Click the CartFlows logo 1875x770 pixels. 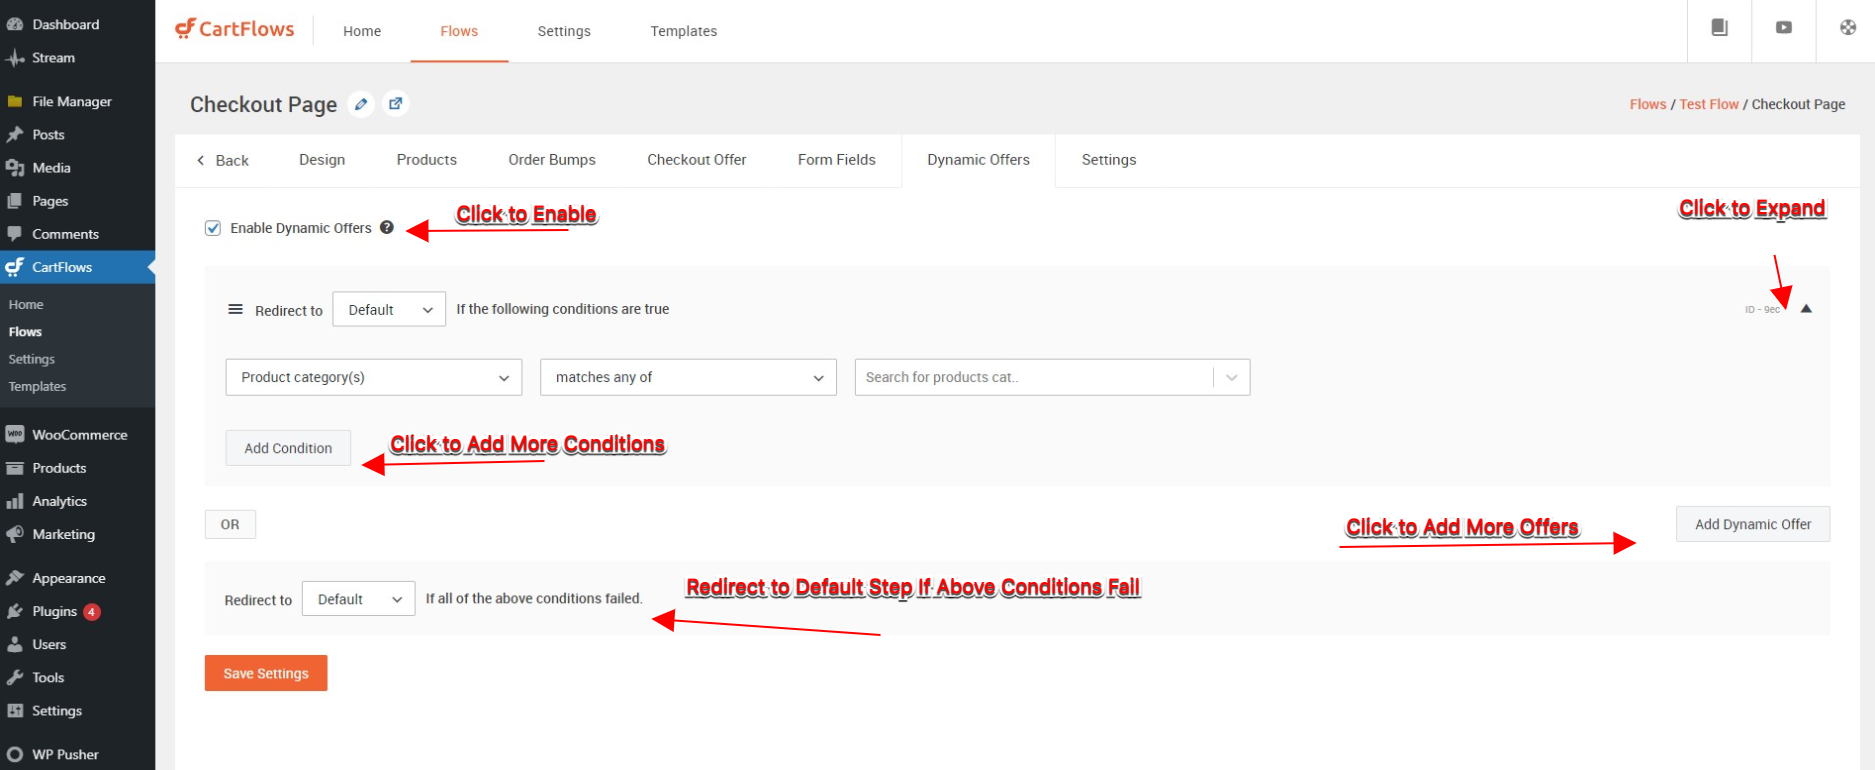click(235, 30)
